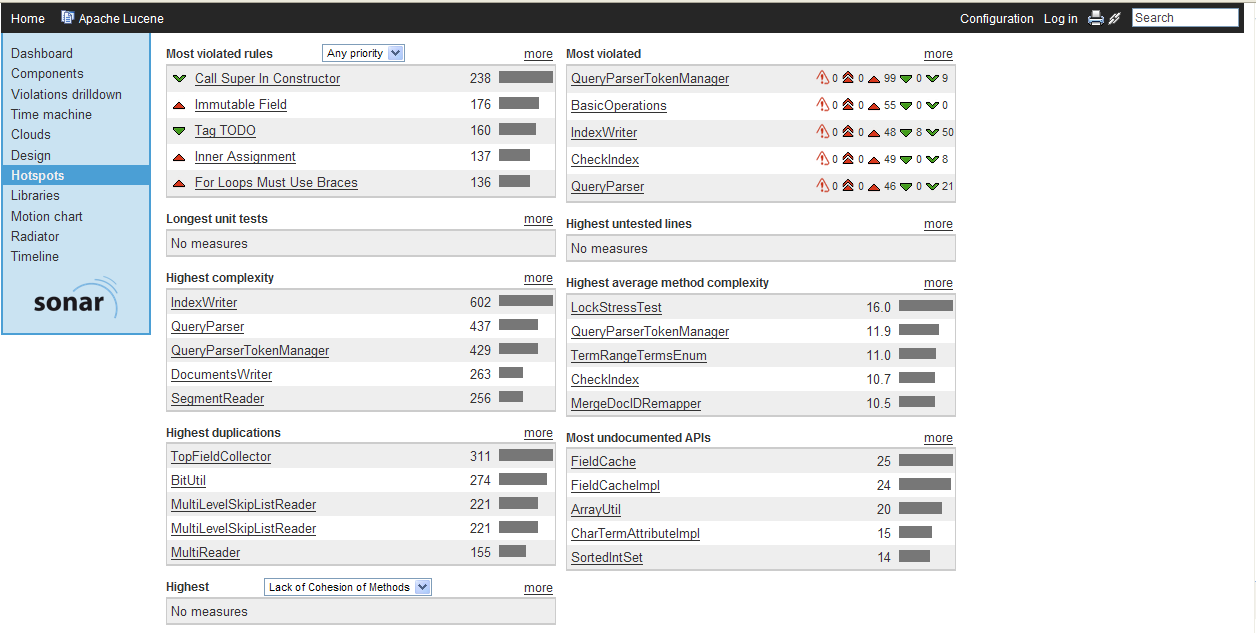Click into the Search field

(x=1184, y=18)
